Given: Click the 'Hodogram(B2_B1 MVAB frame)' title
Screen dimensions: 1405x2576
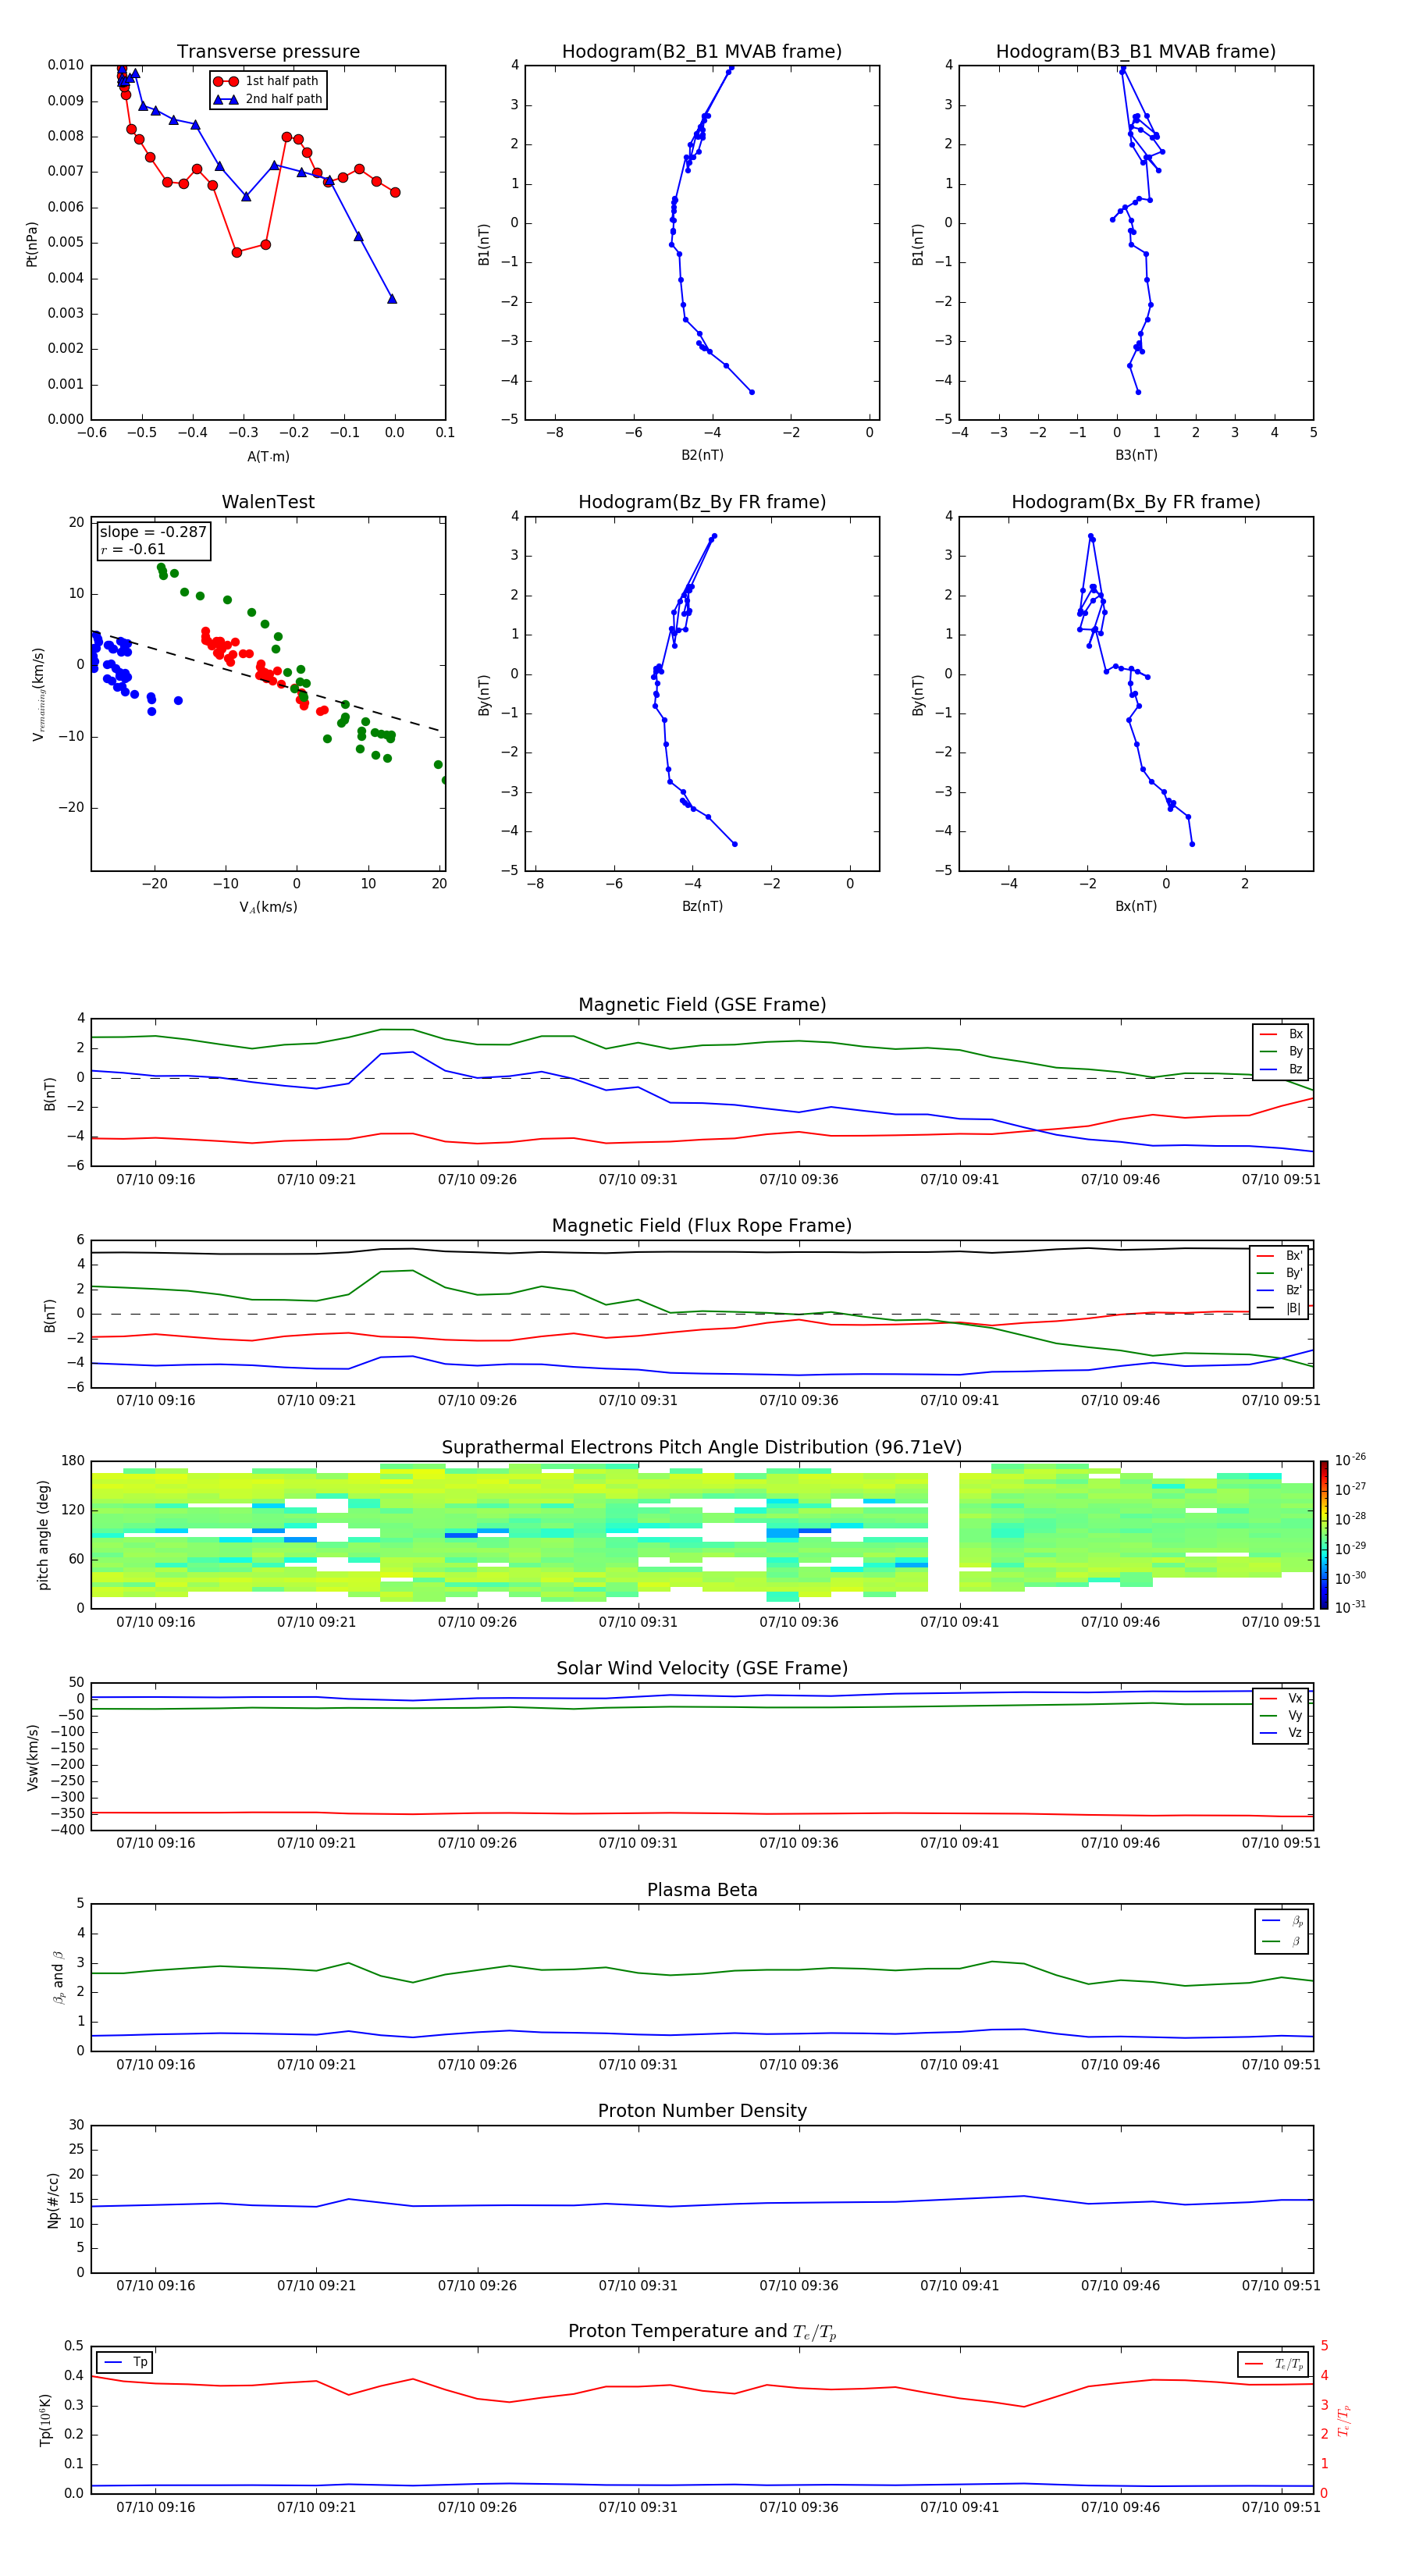Looking at the screenshot, I should [x=702, y=52].
